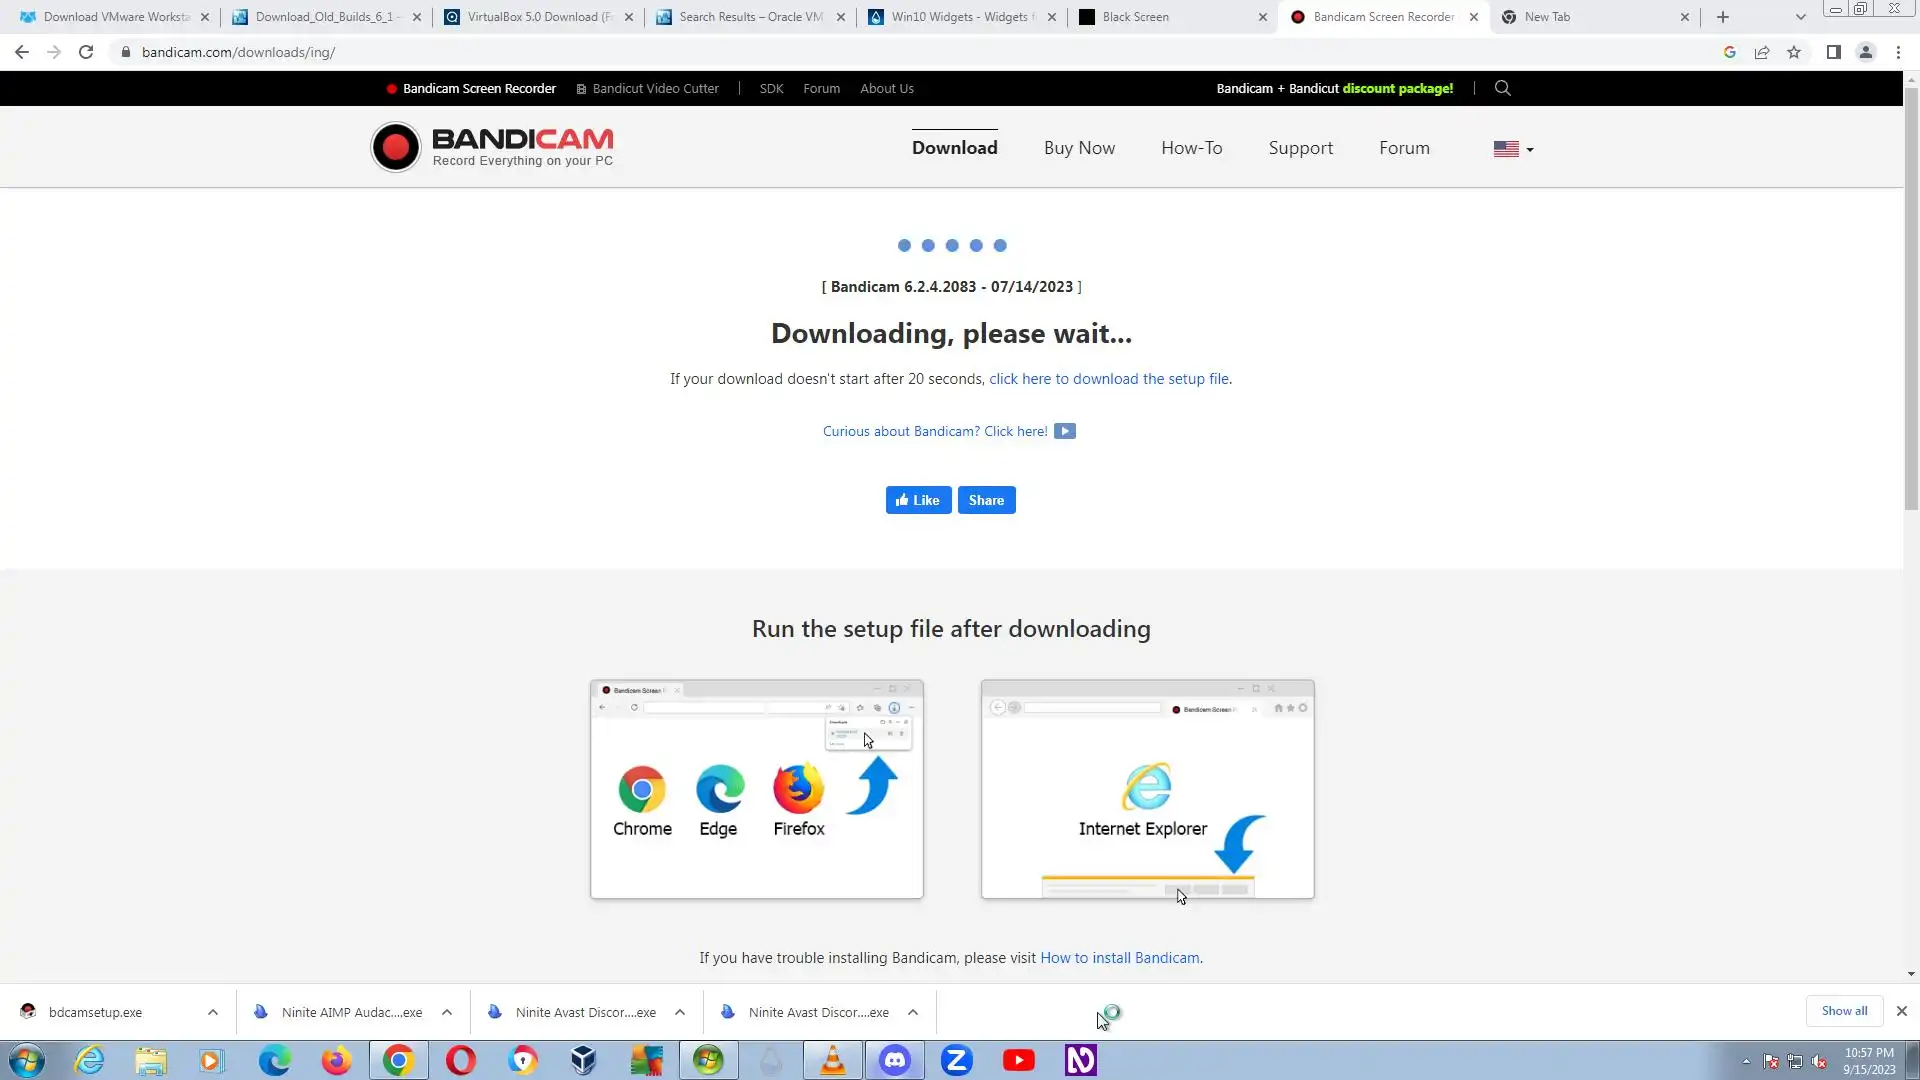Click the Chrome Edge Firefox instruction thumbnail
The height and width of the screenshot is (1080, 1920).
(756, 789)
